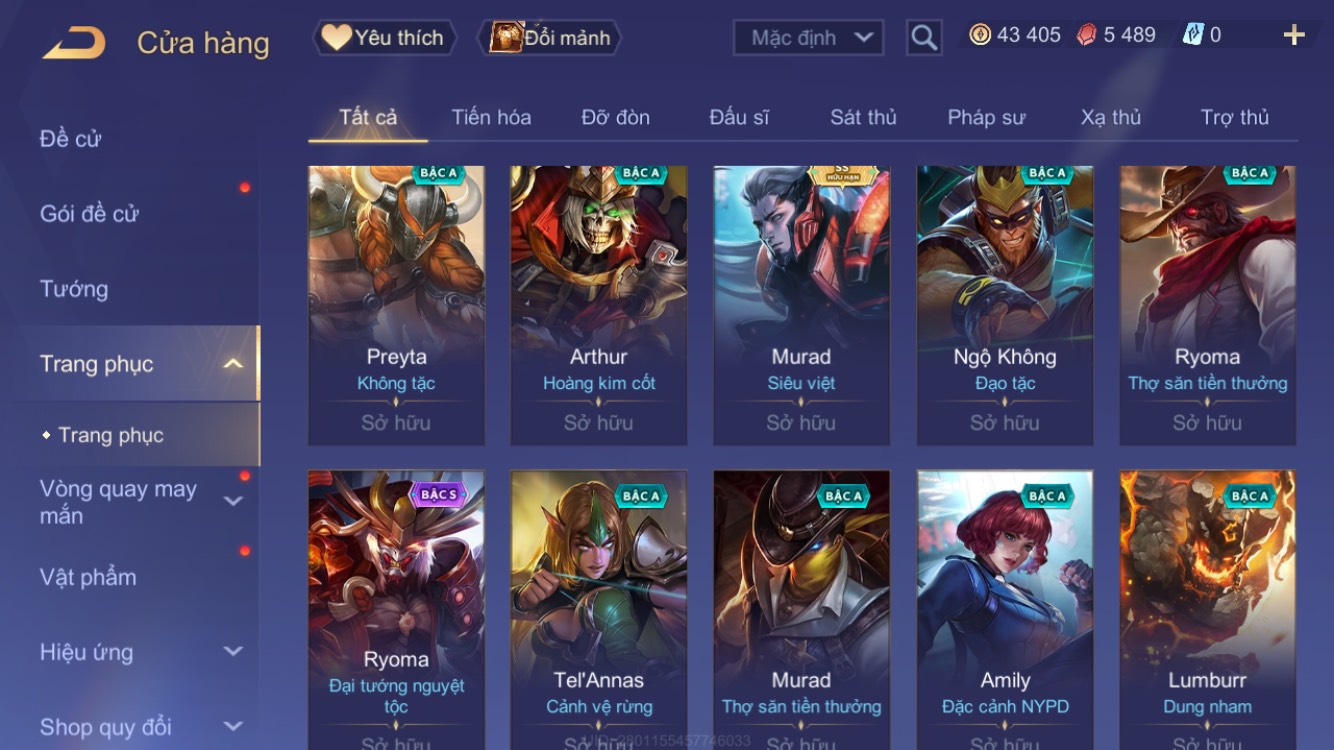The image size is (1334, 750).
Task: Open Gói đề cử in sidebar
Action: coord(89,213)
